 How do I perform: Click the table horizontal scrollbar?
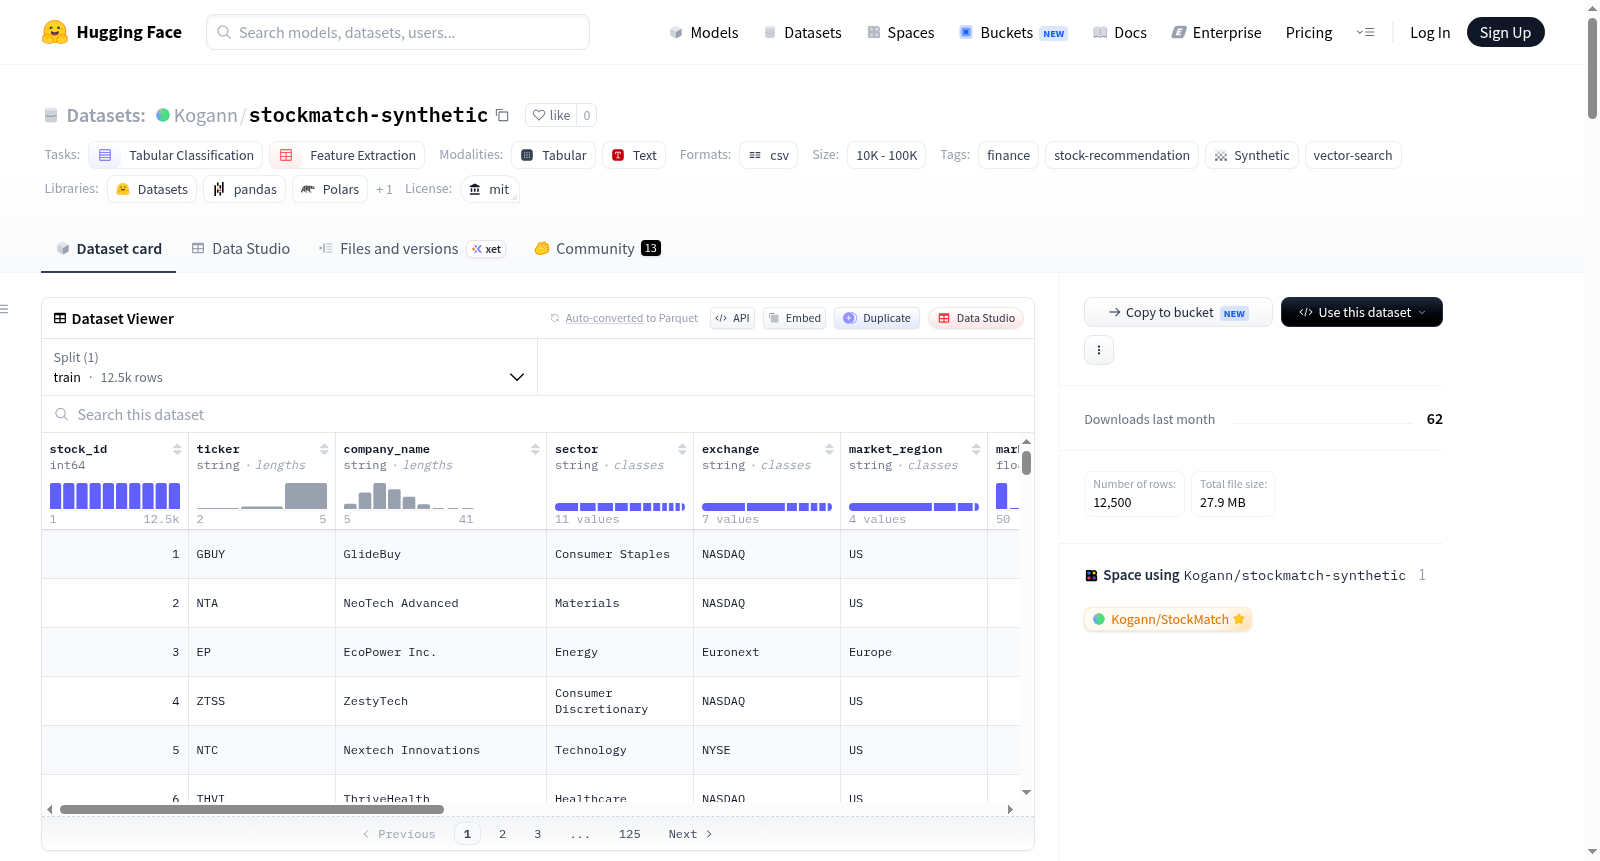pos(252,809)
